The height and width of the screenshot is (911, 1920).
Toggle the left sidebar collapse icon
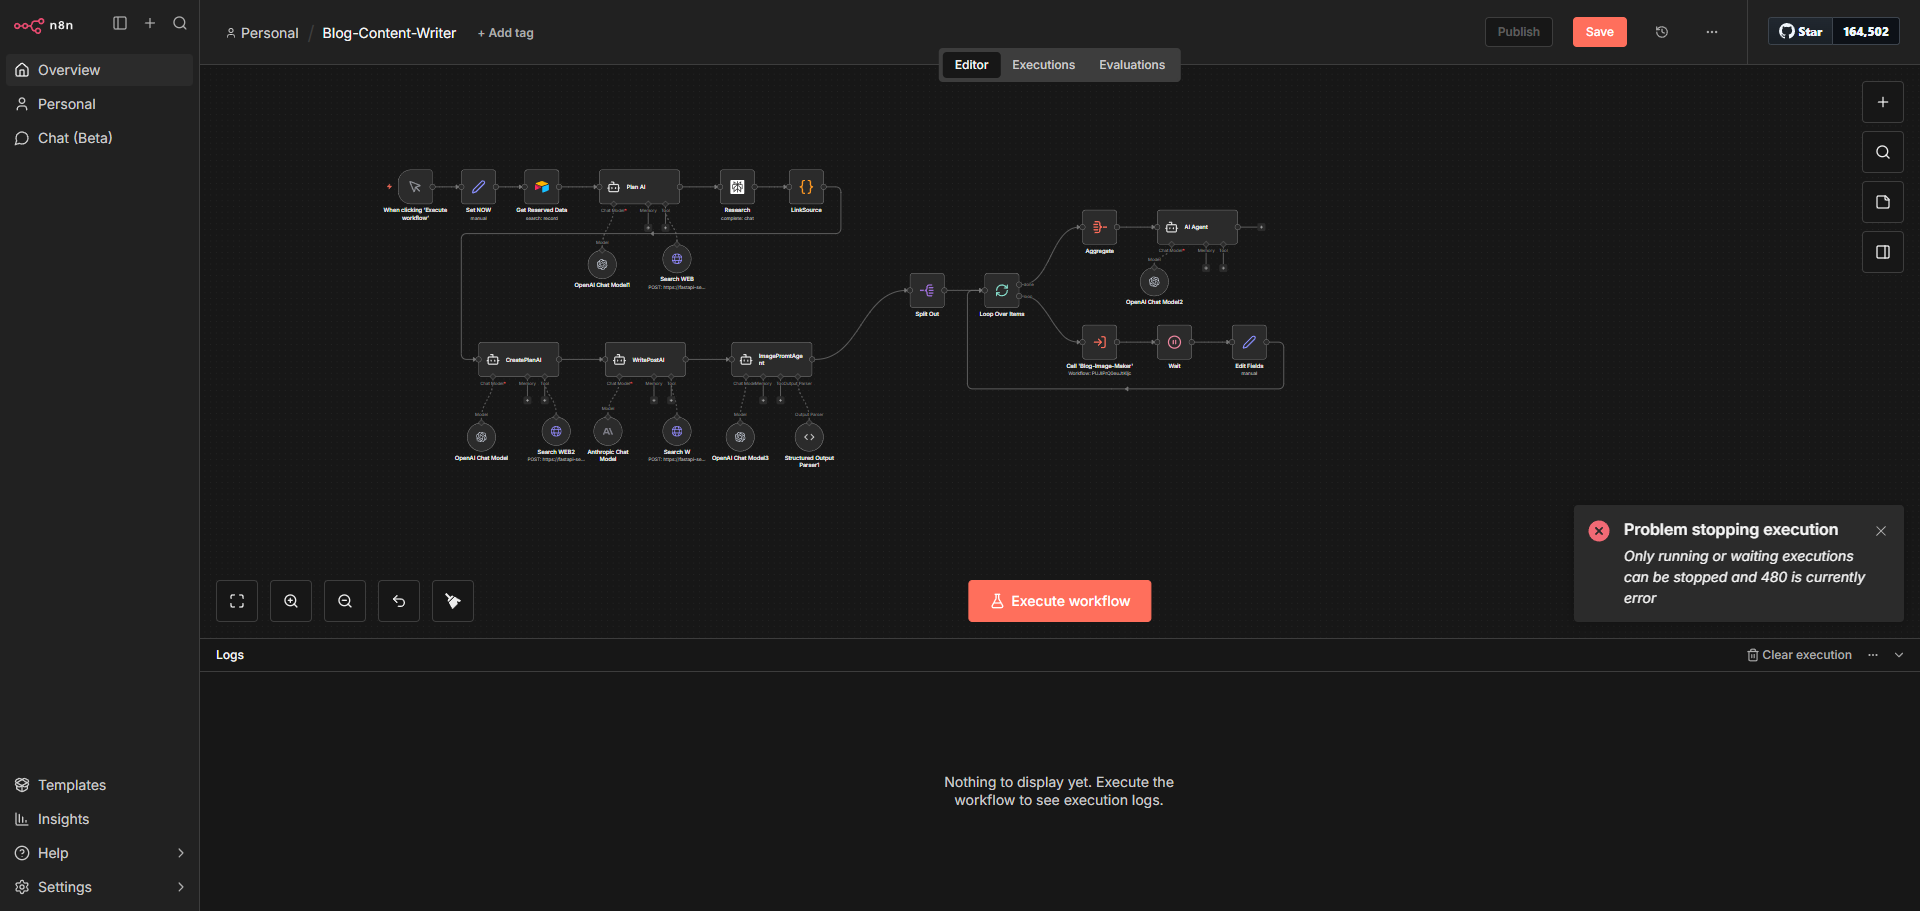point(120,23)
